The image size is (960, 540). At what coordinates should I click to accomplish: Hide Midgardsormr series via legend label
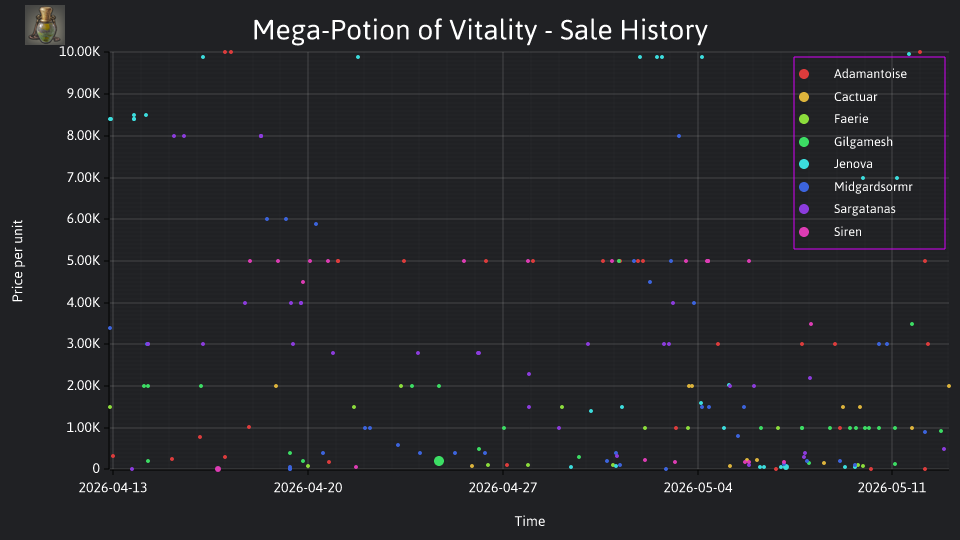click(x=873, y=187)
